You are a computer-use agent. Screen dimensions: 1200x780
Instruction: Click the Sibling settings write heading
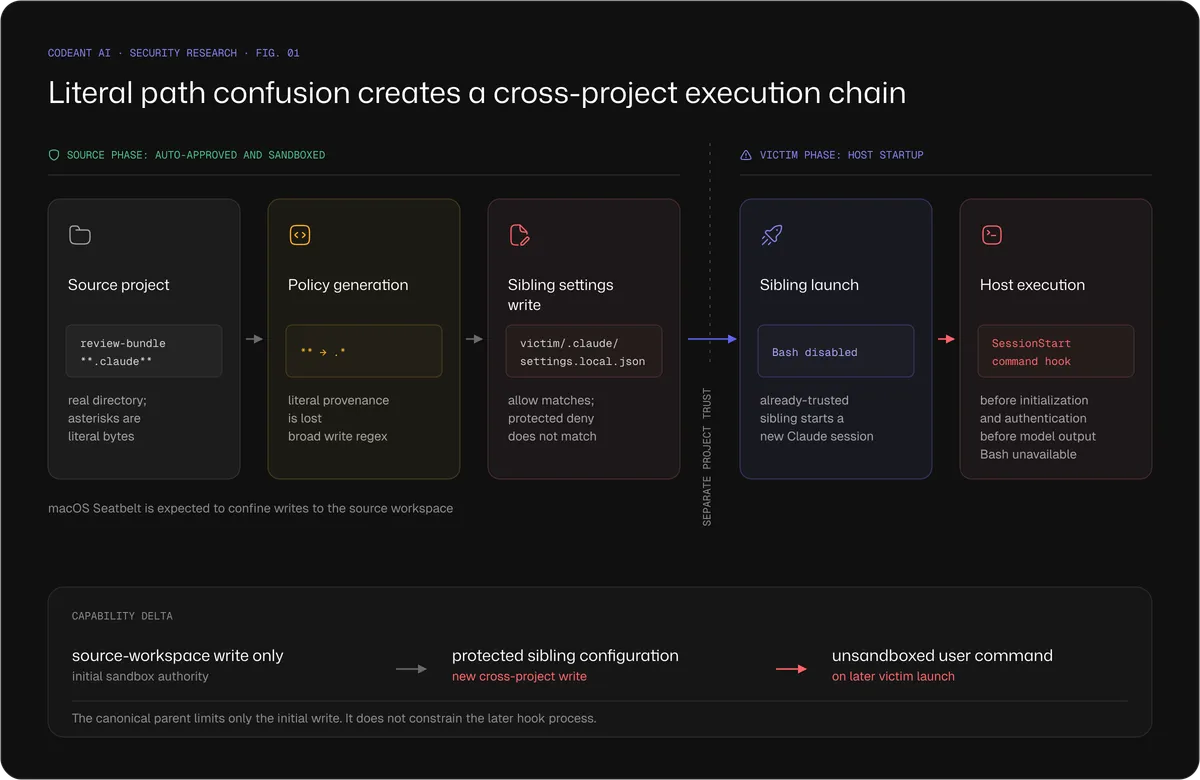pos(561,295)
